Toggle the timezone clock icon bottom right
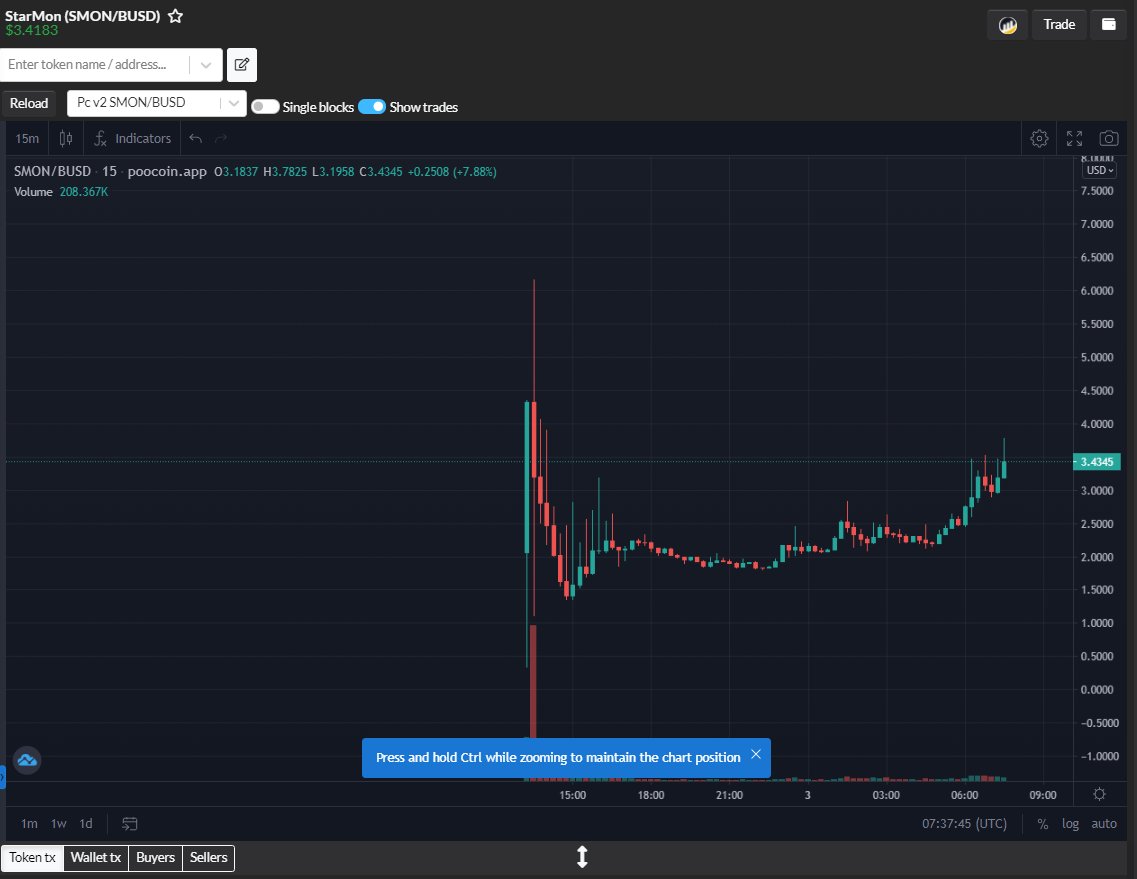Screen dimensions: 1137x879 click(x=1099, y=793)
